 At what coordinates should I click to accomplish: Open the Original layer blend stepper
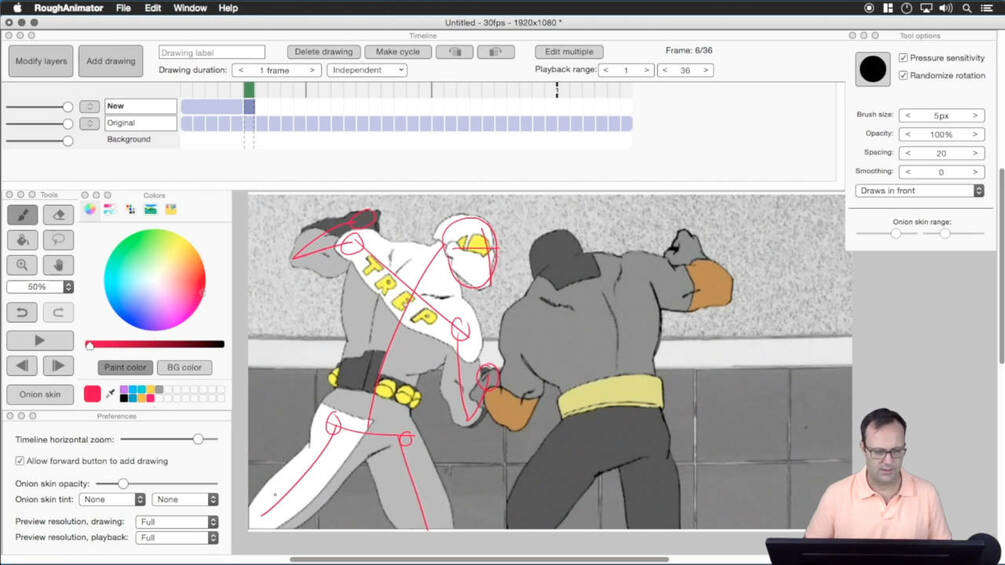[89, 123]
